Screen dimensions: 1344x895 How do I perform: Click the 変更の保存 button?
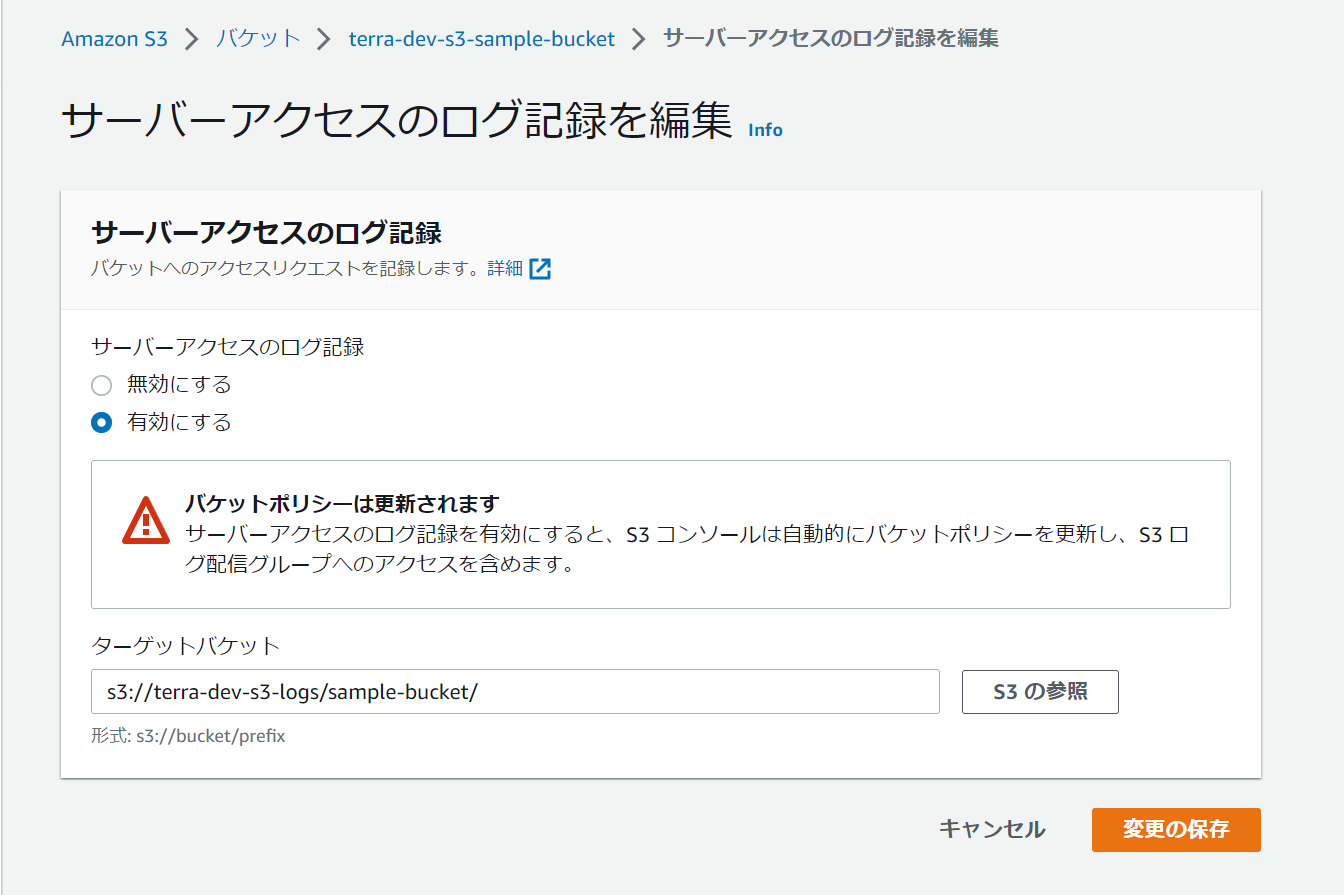point(1176,830)
